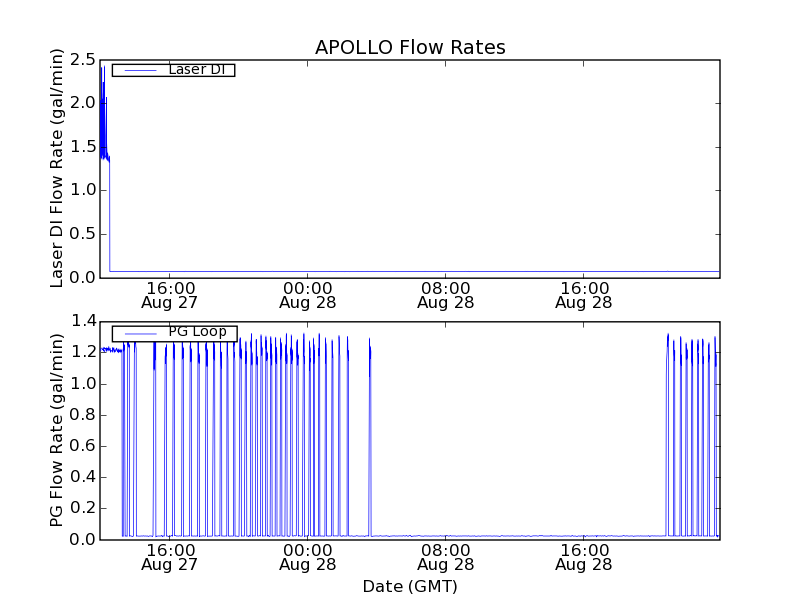Click the 'APOLLO Flow Rates' chart title
This screenshot has width=800, height=600.
pos(410,47)
